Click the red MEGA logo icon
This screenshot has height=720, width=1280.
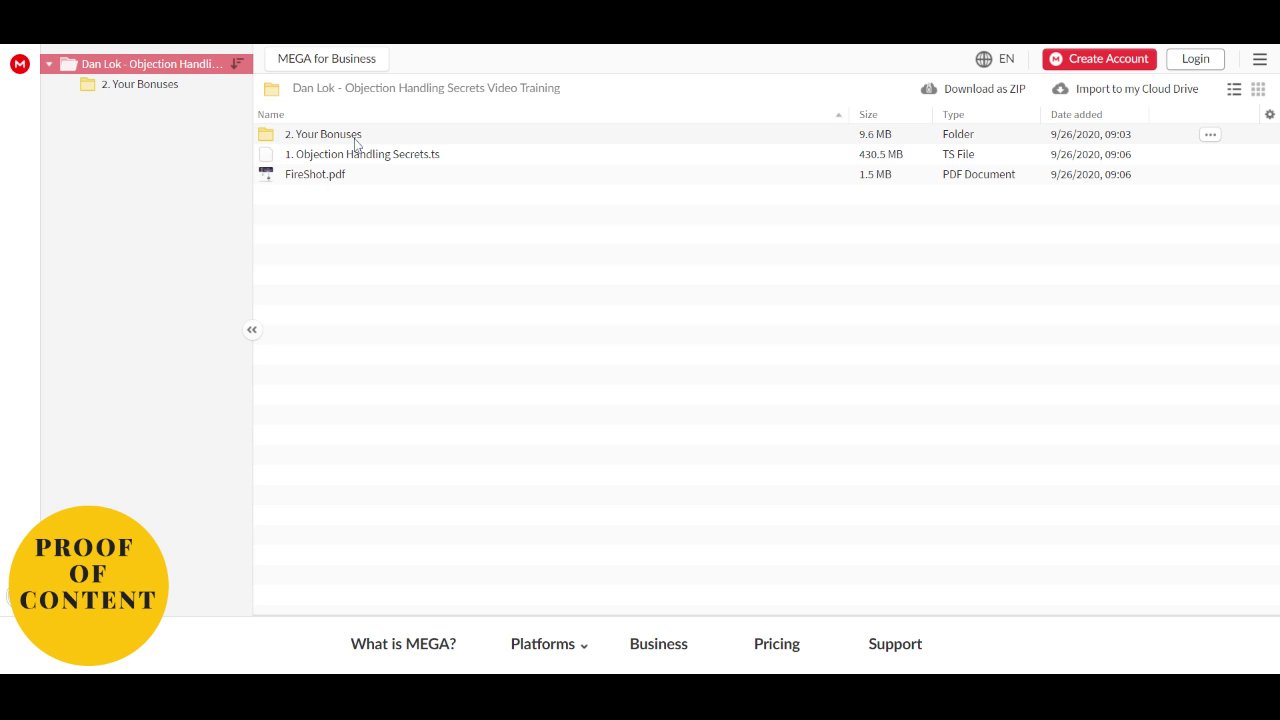19,64
